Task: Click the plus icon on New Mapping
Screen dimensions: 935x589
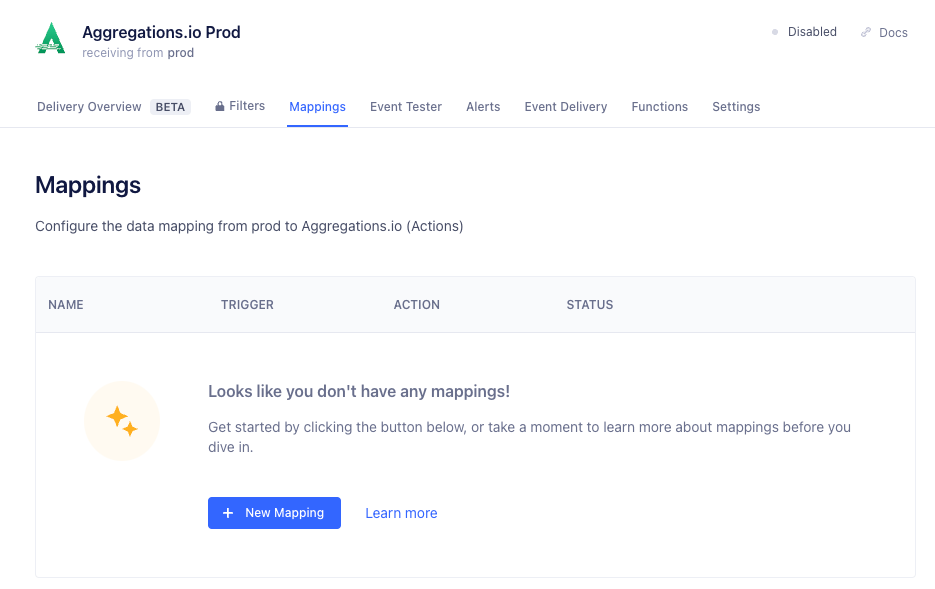Action: pyautogui.click(x=228, y=513)
